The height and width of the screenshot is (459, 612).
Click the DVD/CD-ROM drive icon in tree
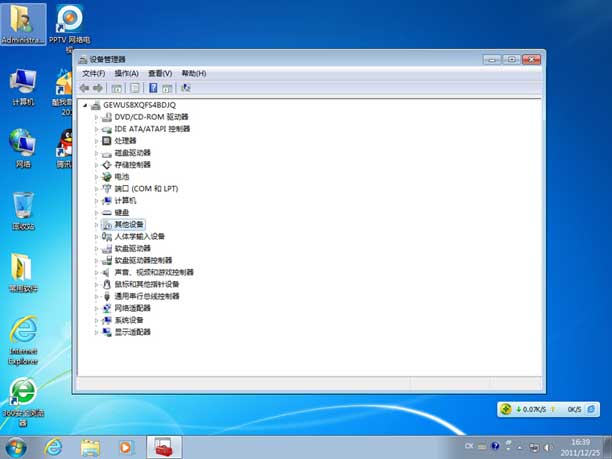[x=107, y=117]
